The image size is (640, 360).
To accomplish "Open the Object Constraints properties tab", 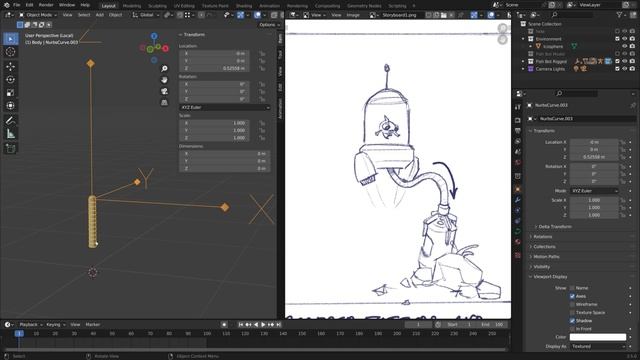I will coord(518,221).
